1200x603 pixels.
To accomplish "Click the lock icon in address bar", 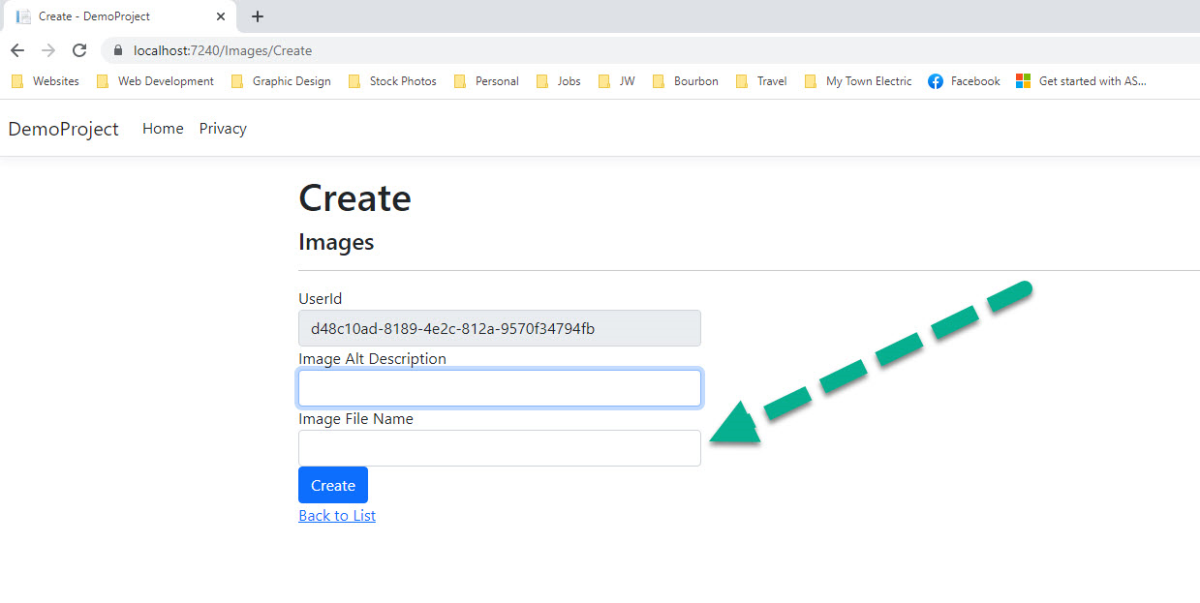I will 118,50.
